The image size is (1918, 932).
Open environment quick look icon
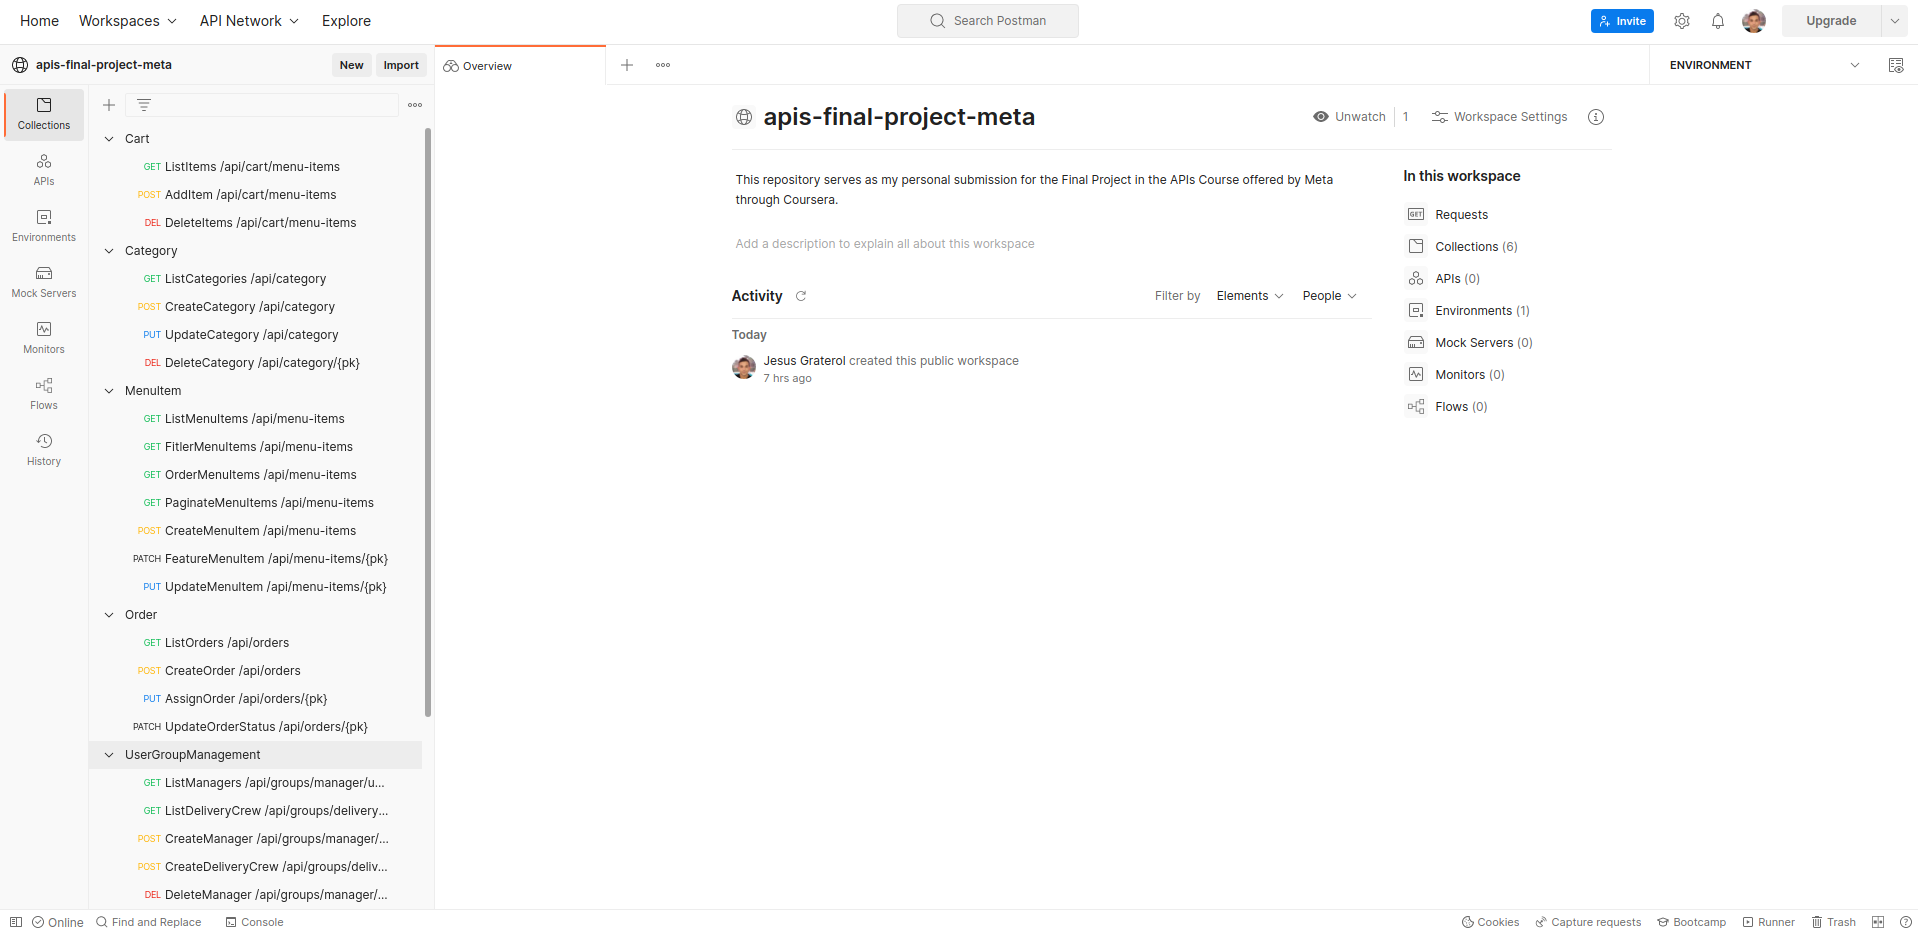[x=1896, y=65]
